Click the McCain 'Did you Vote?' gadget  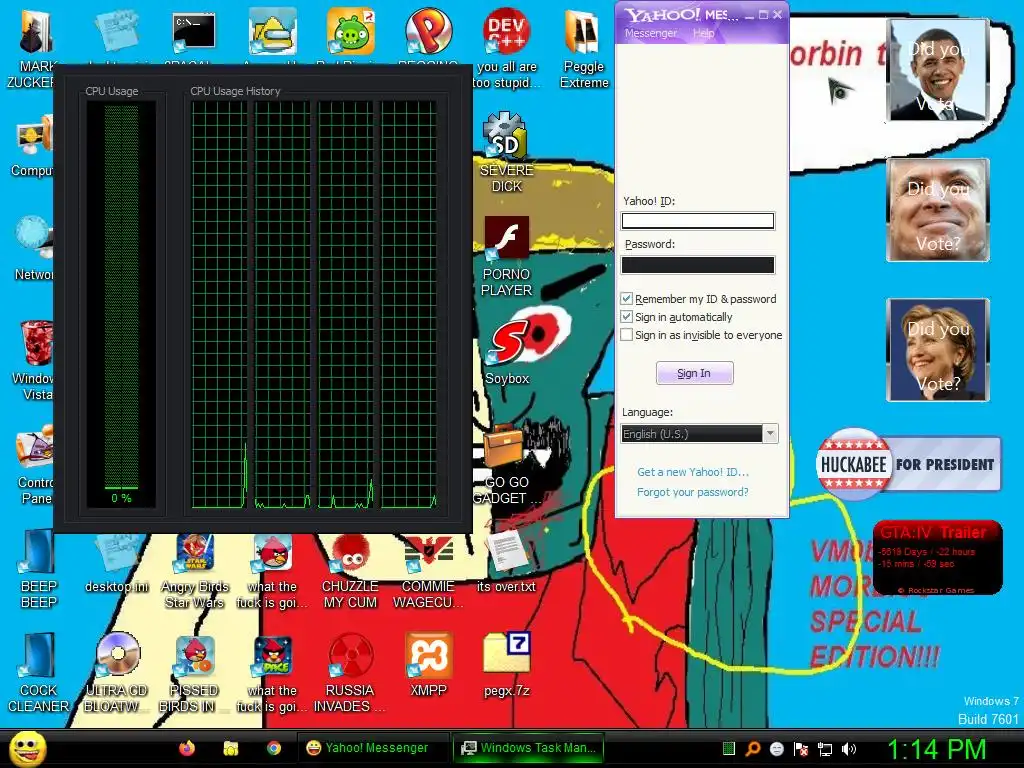pos(938,210)
